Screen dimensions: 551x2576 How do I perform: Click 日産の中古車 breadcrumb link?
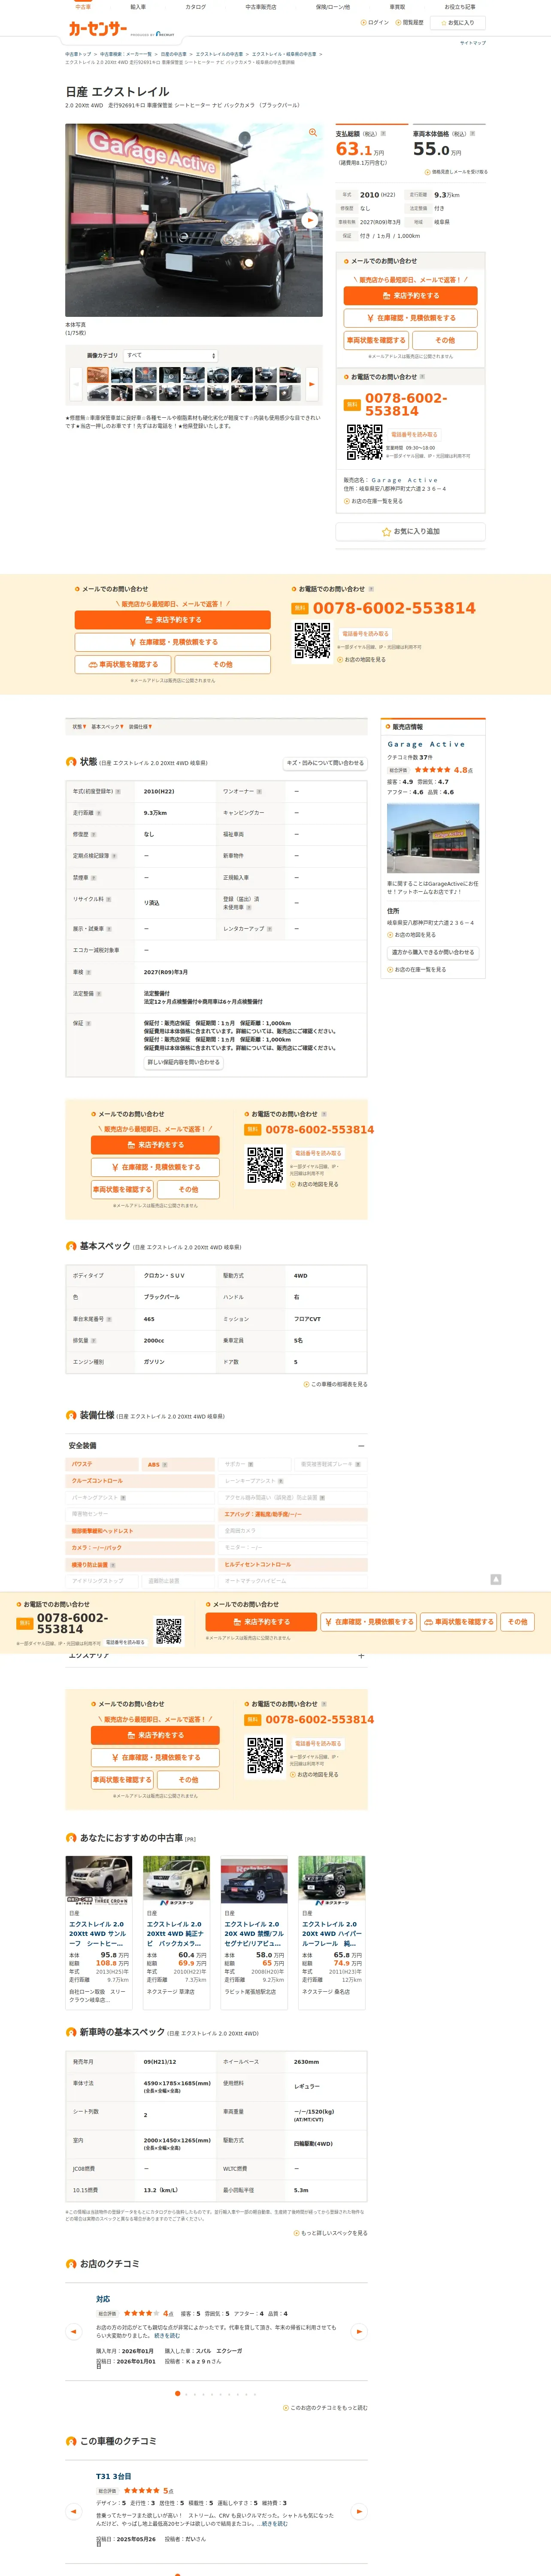[174, 54]
